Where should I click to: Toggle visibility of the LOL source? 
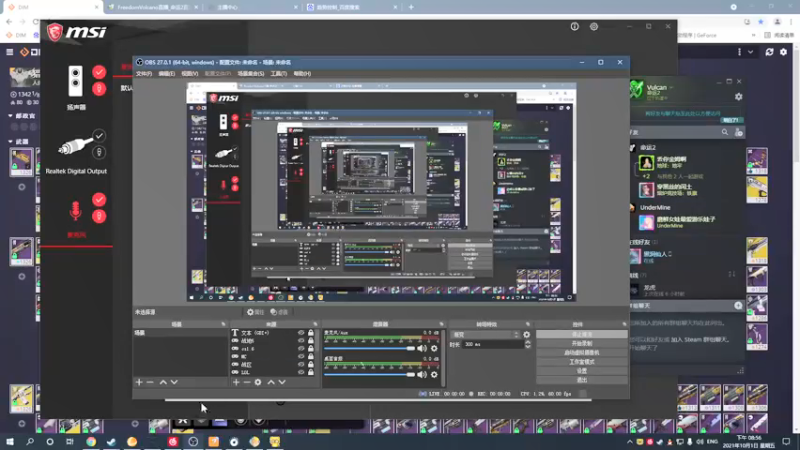click(x=301, y=372)
